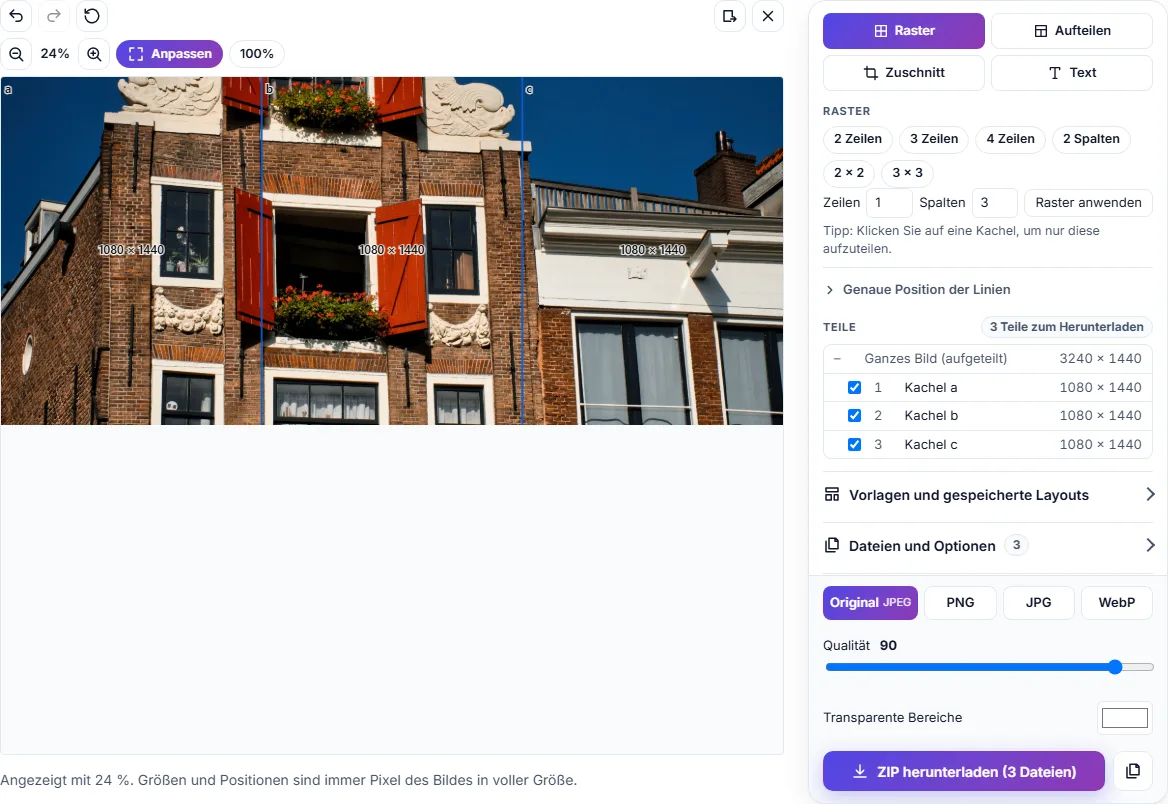
Task: Click the reset circular arrow icon
Action: (92, 16)
